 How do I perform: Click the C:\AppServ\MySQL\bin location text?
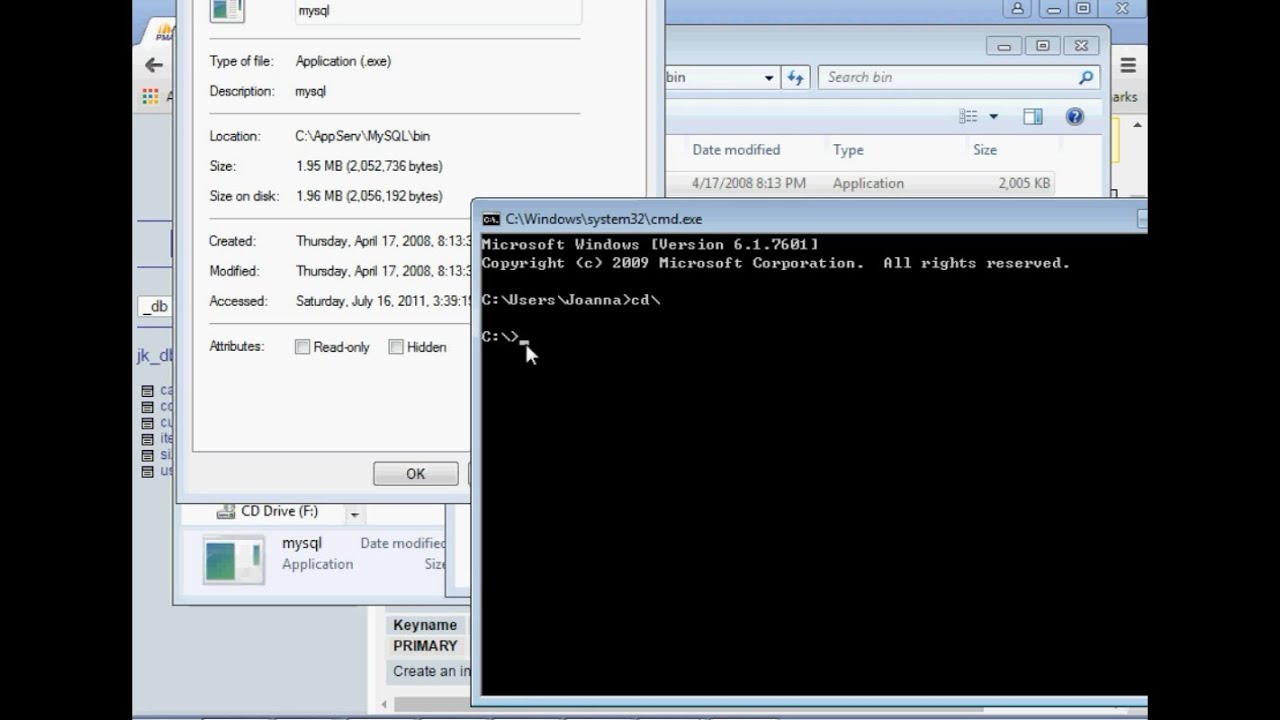(x=363, y=136)
